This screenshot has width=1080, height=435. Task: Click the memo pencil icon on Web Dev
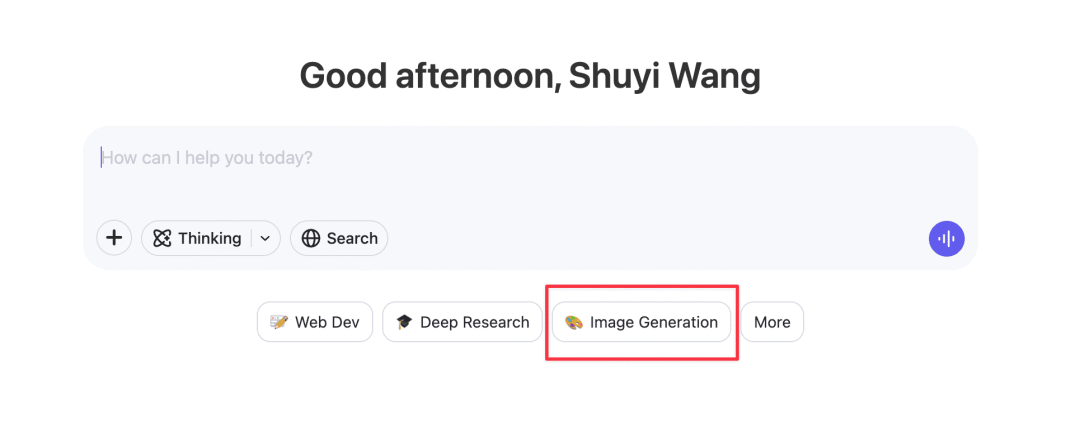[x=279, y=322]
